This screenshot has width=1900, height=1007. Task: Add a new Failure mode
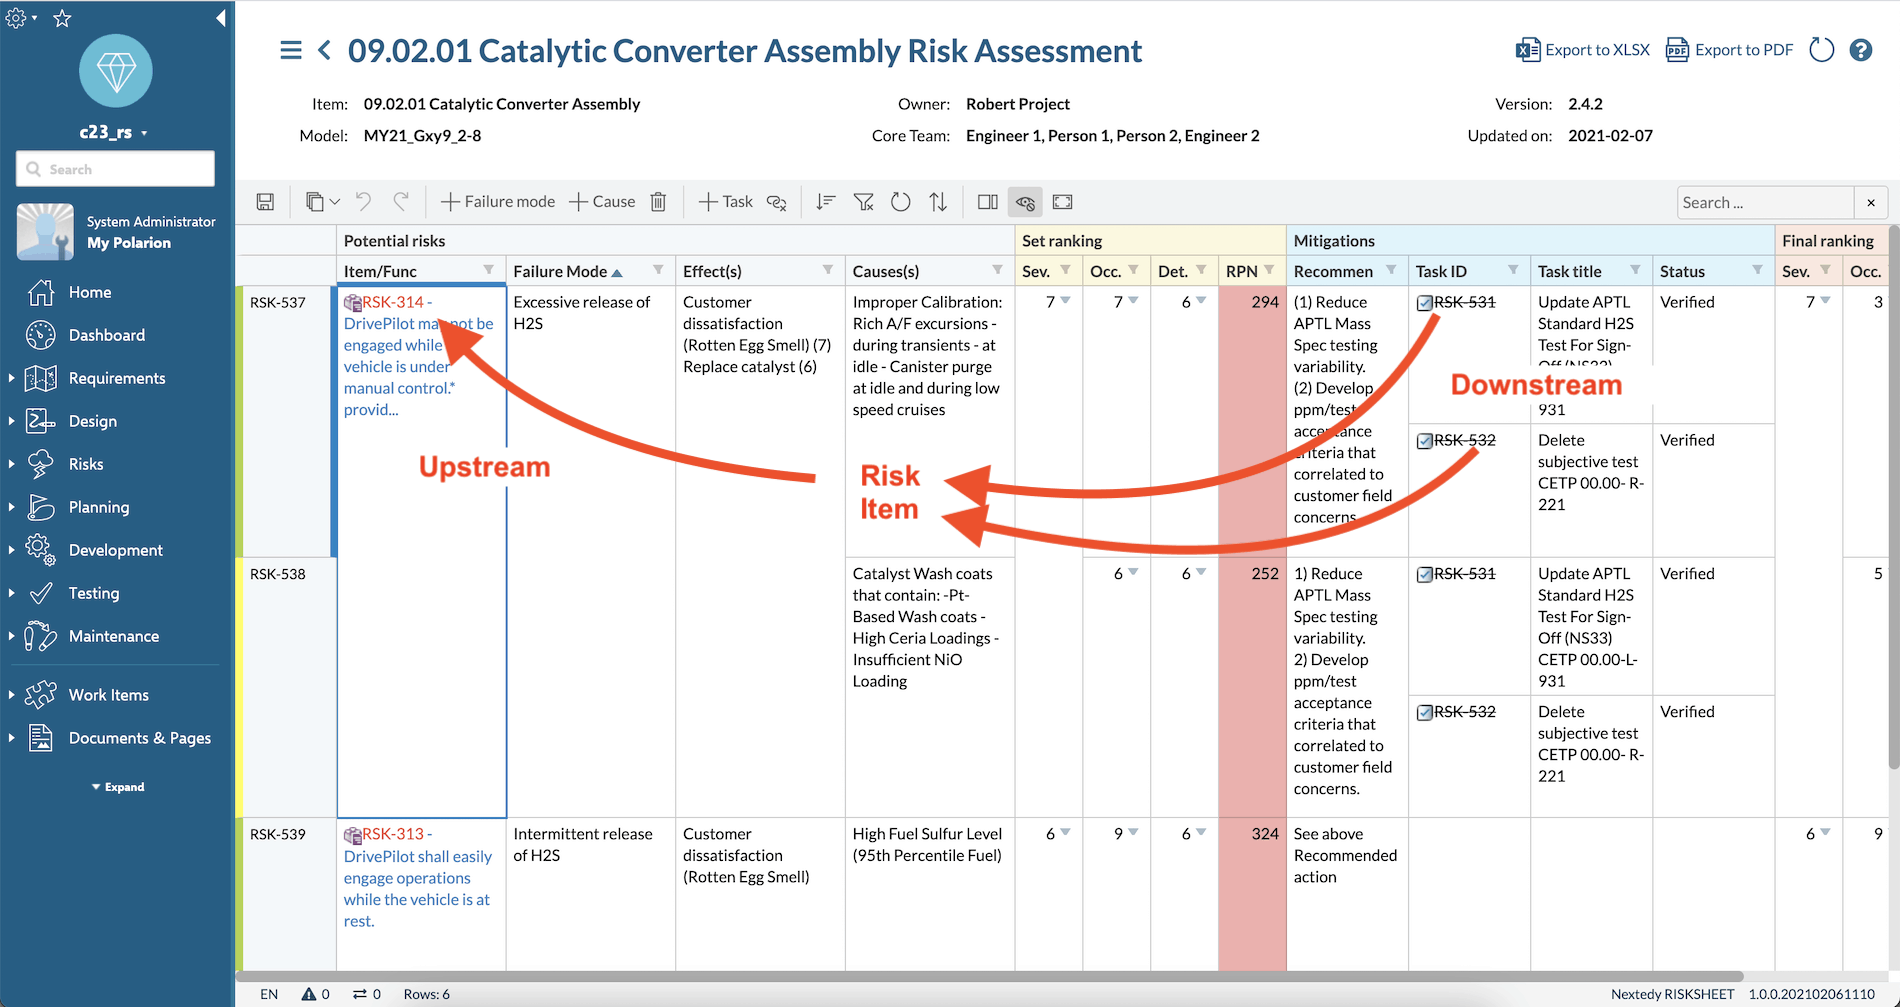point(498,202)
